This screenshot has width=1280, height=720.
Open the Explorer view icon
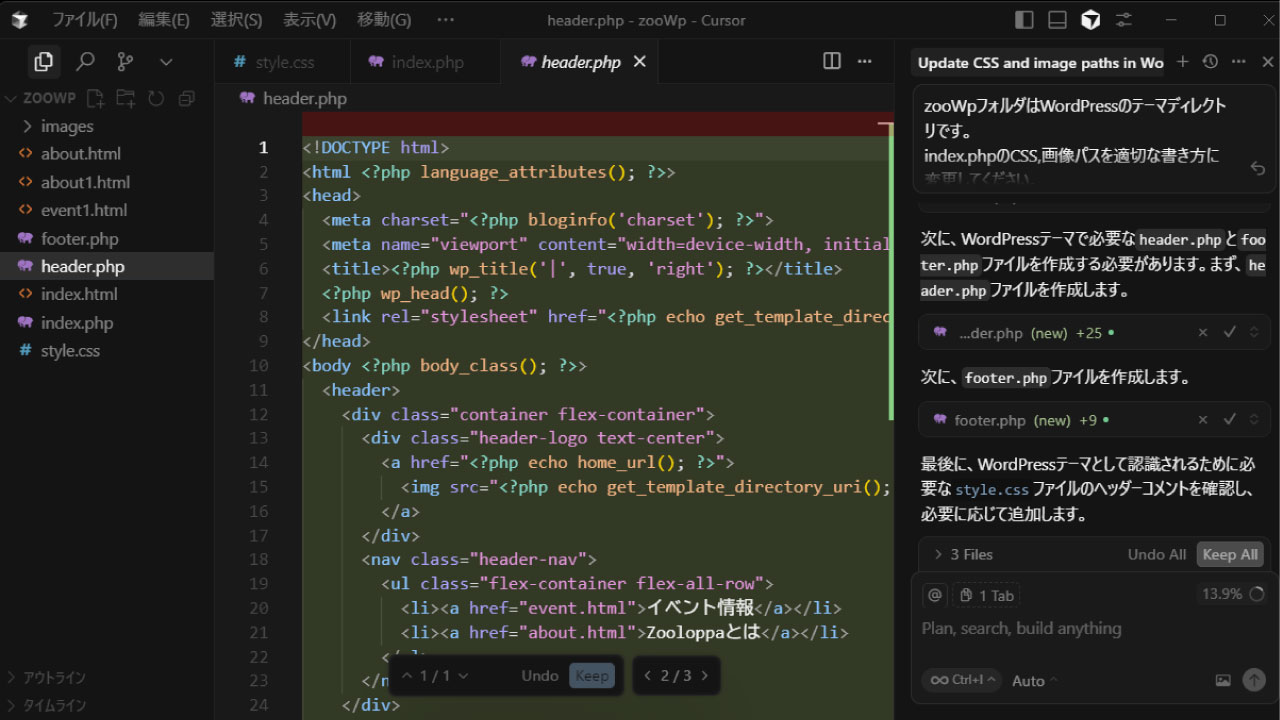tap(43, 62)
